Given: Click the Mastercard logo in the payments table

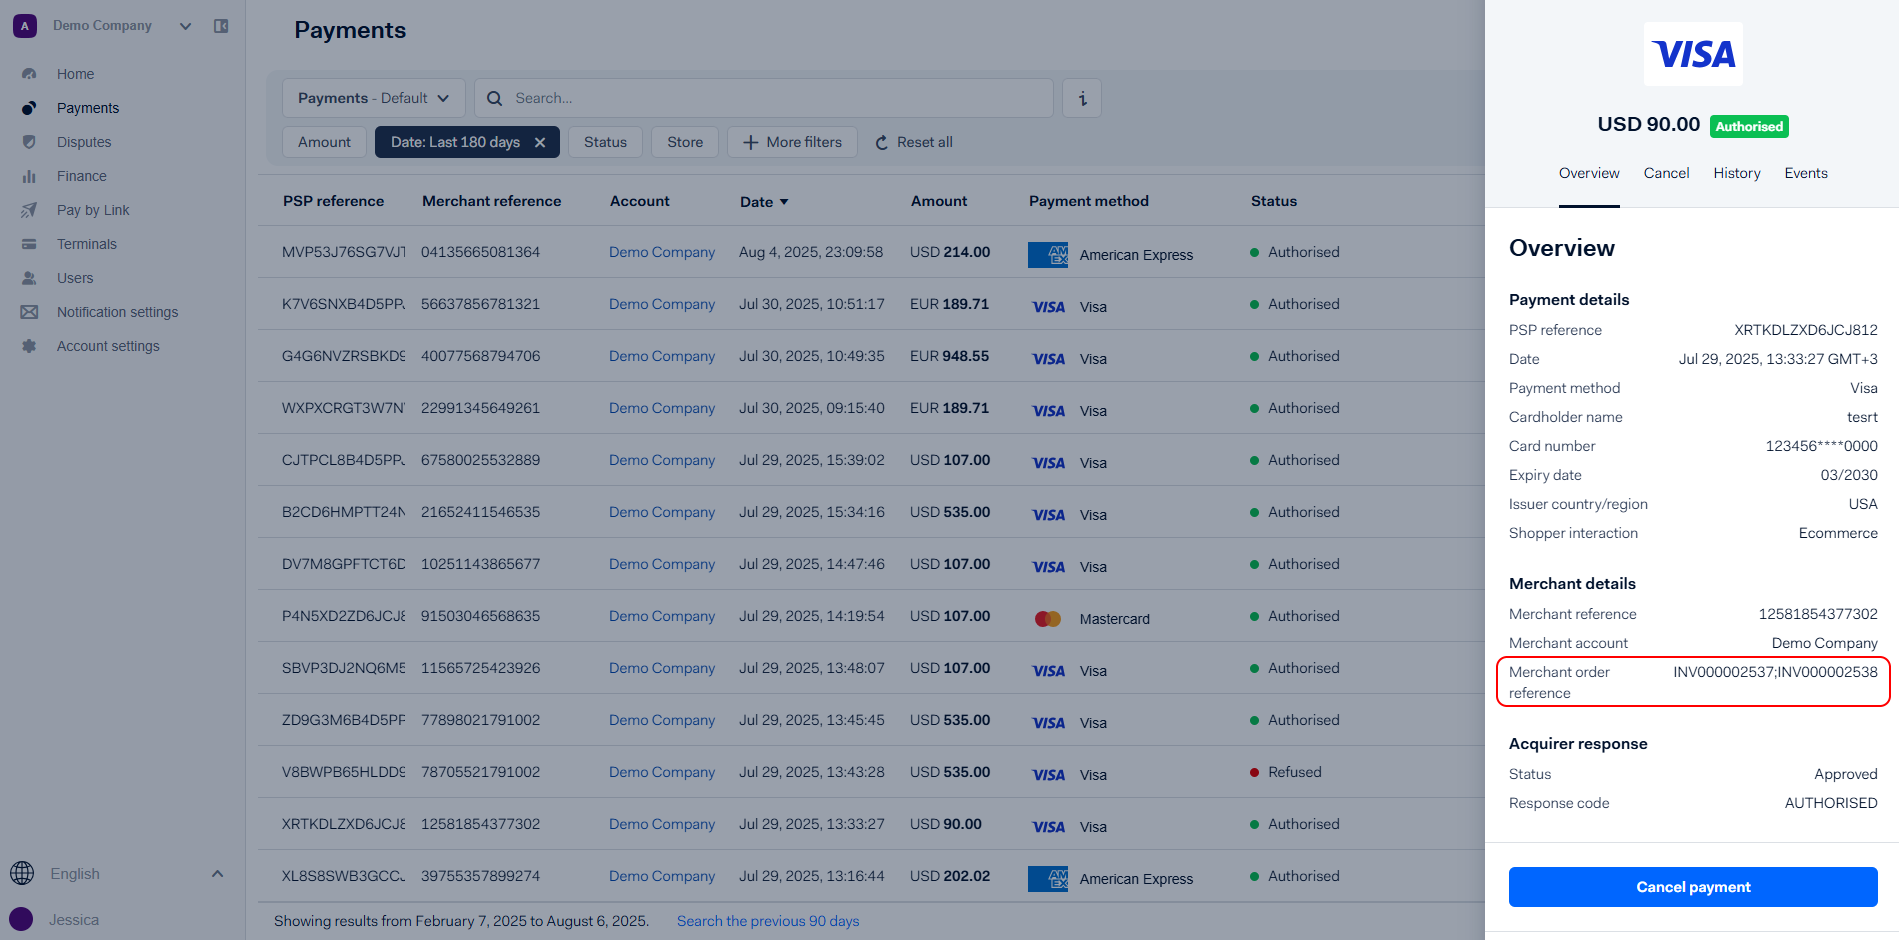Looking at the screenshot, I should (1048, 619).
